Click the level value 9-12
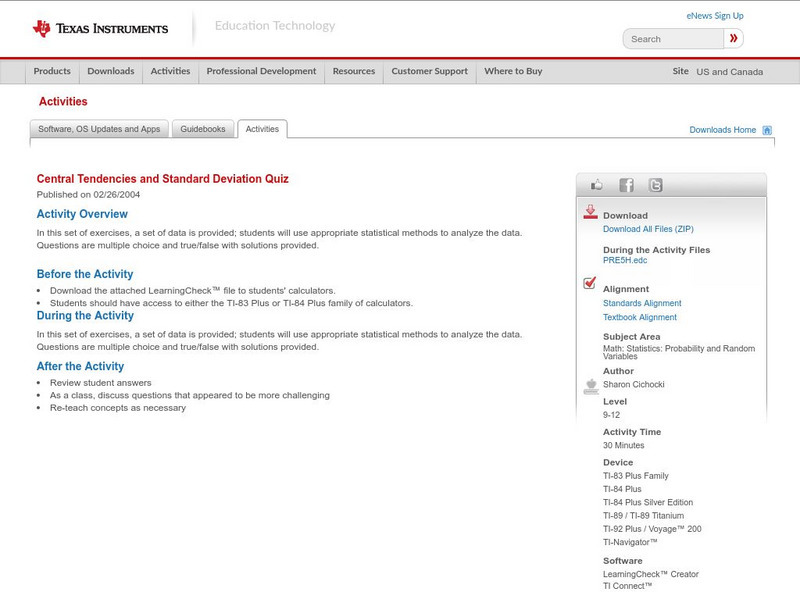This screenshot has height=592, width=800. 611,415
